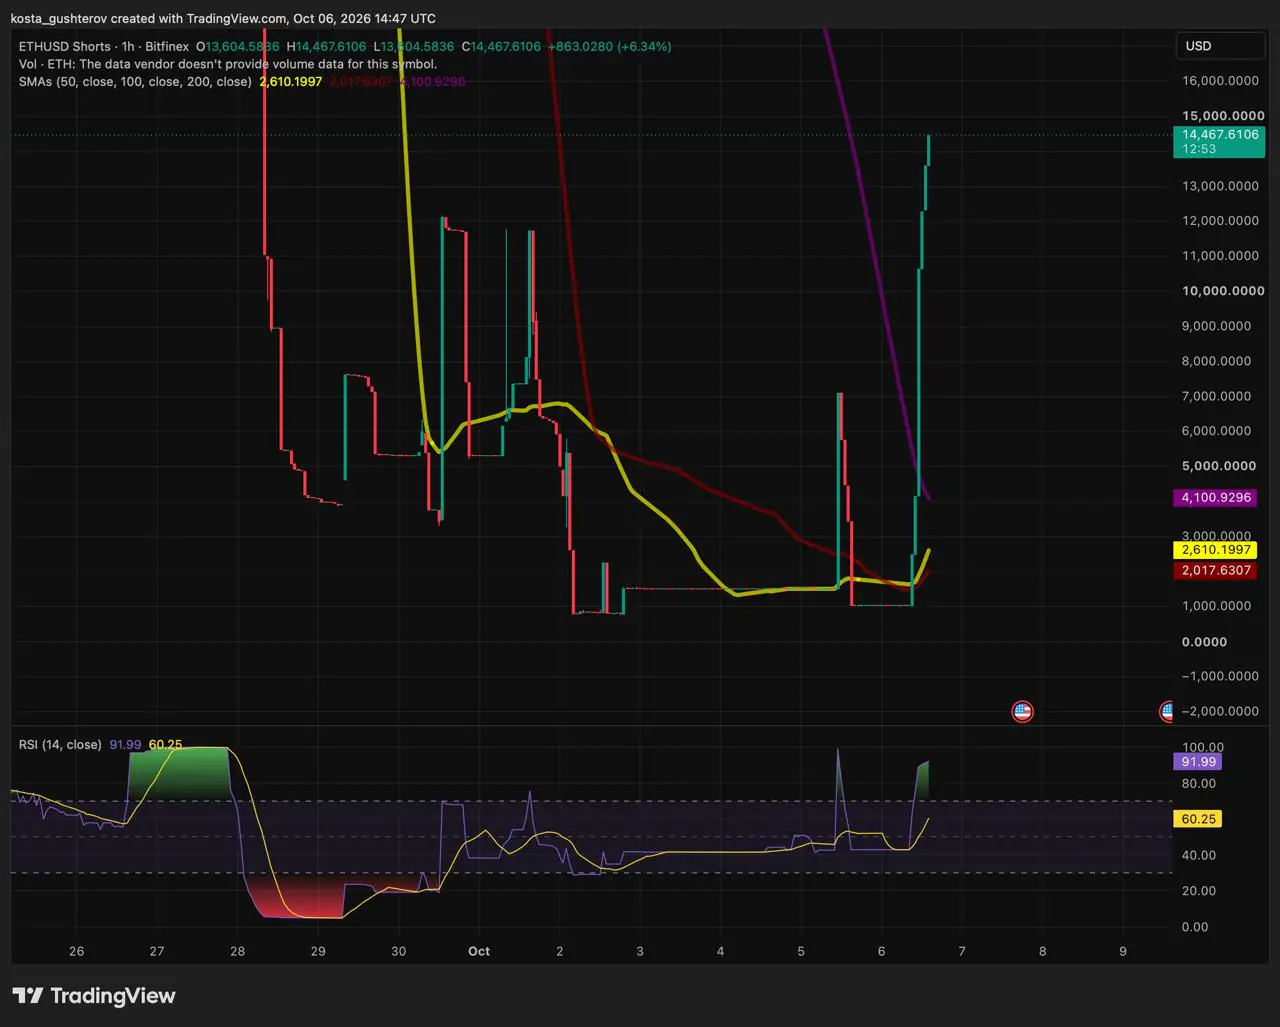Select the RSI (14, close) indicator legend
This screenshot has width=1280, height=1027.
[60, 744]
